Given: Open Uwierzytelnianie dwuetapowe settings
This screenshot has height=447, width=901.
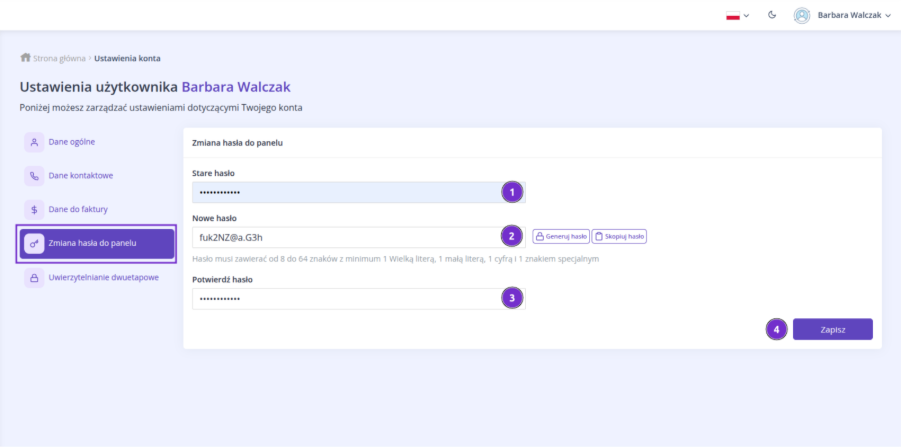Looking at the screenshot, I should point(103,277).
